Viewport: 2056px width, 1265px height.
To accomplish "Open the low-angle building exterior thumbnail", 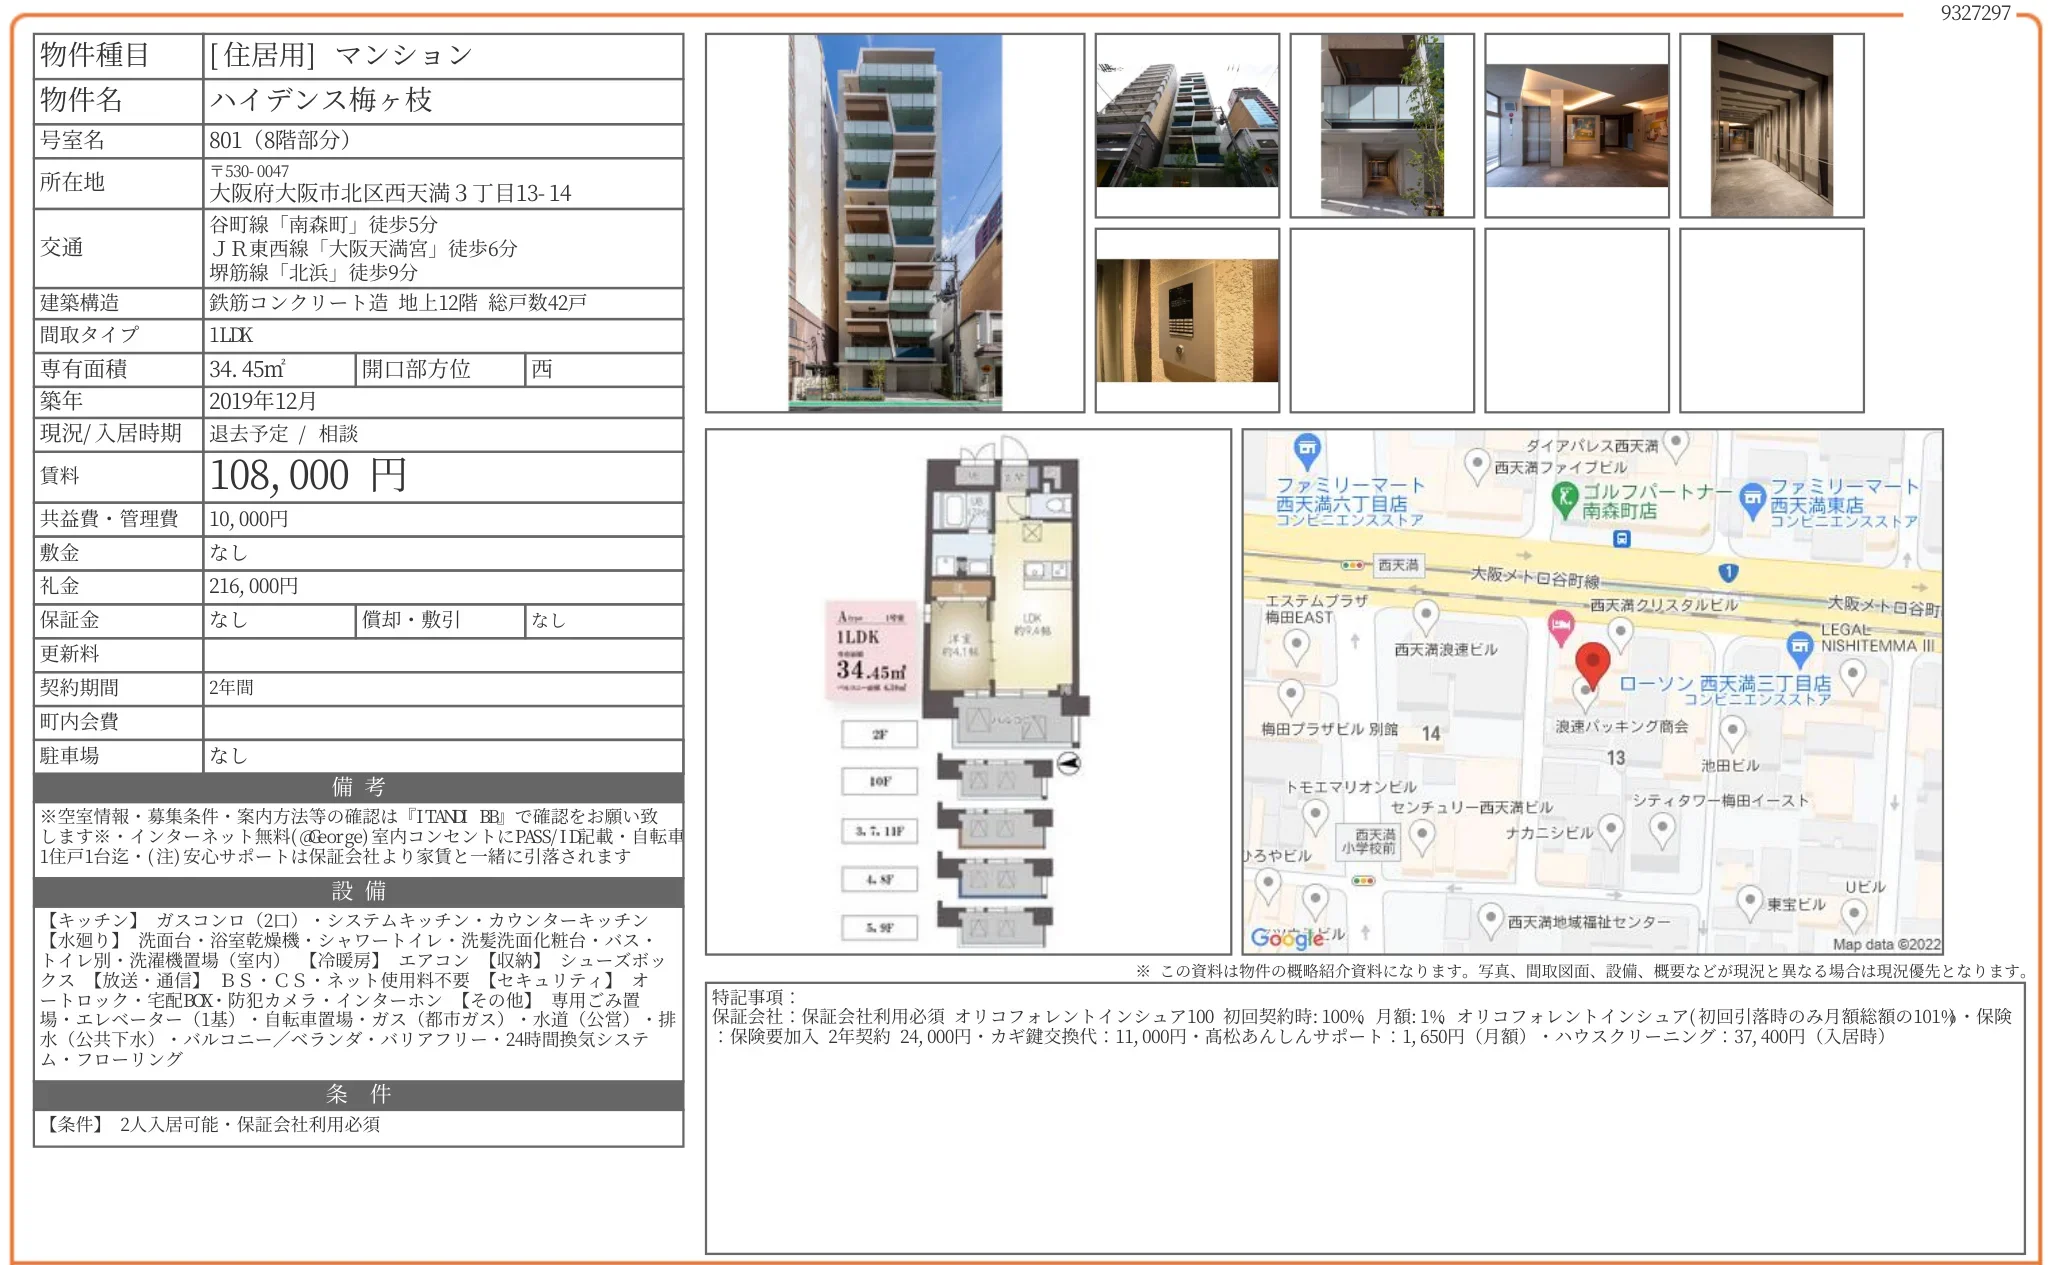I will coord(1186,126).
